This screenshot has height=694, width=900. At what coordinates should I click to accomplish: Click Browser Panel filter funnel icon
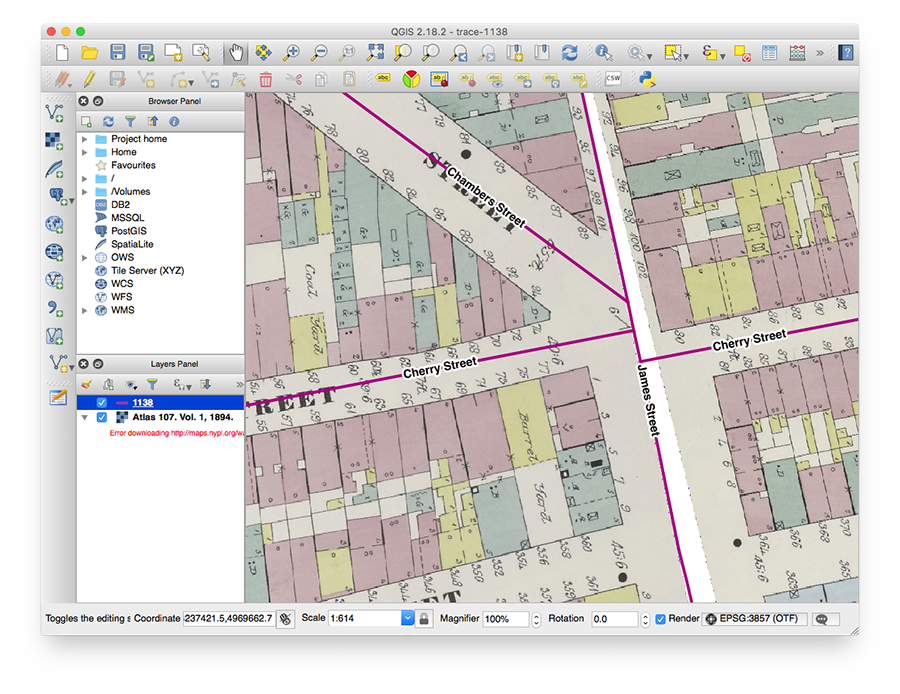(x=130, y=121)
